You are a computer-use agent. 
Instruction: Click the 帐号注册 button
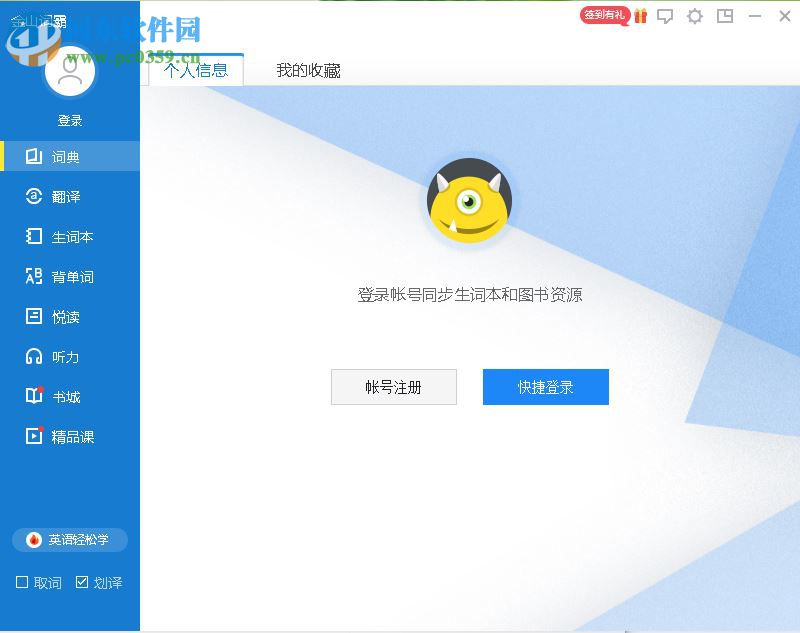tap(394, 387)
